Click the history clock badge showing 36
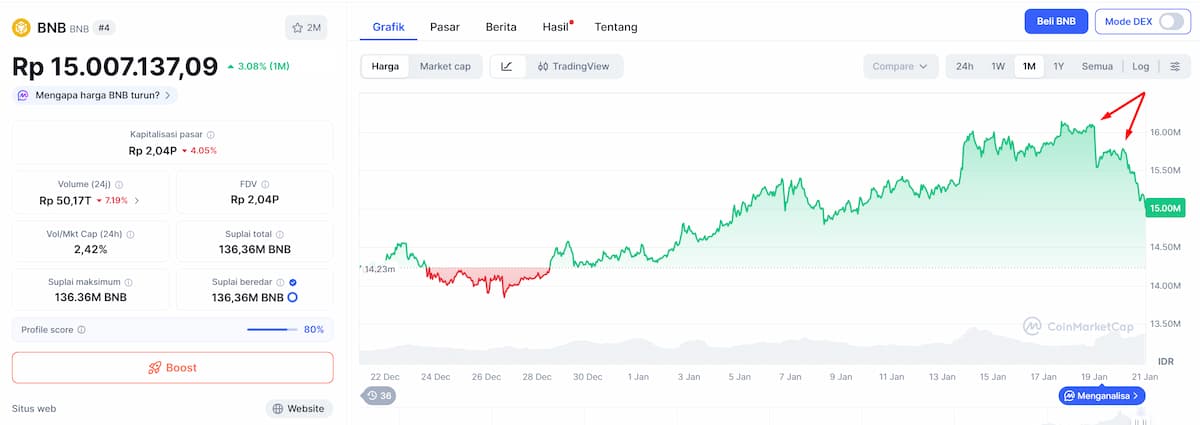The height and width of the screenshot is (425, 1200). [379, 396]
